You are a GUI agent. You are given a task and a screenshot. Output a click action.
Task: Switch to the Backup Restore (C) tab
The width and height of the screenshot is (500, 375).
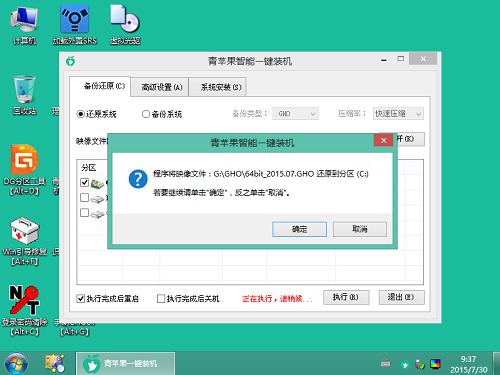(x=100, y=86)
